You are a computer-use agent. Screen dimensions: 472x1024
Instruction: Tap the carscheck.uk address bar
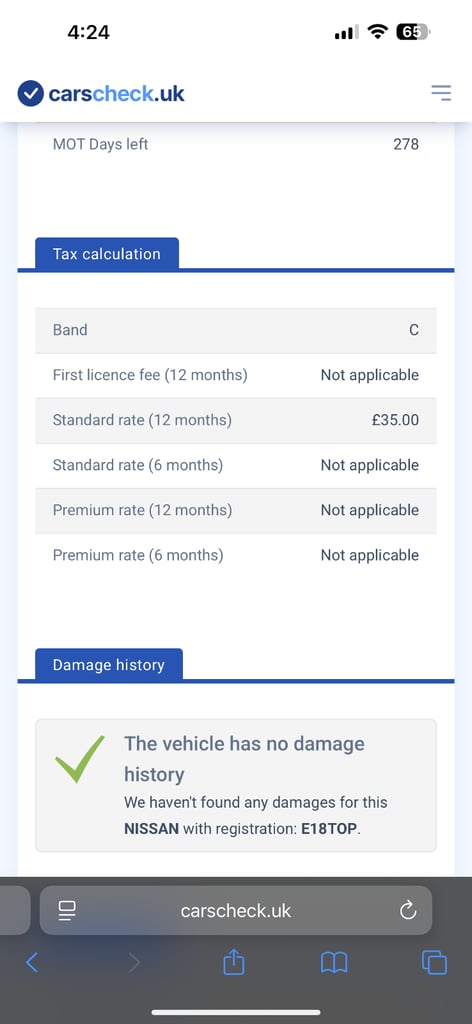[236, 910]
